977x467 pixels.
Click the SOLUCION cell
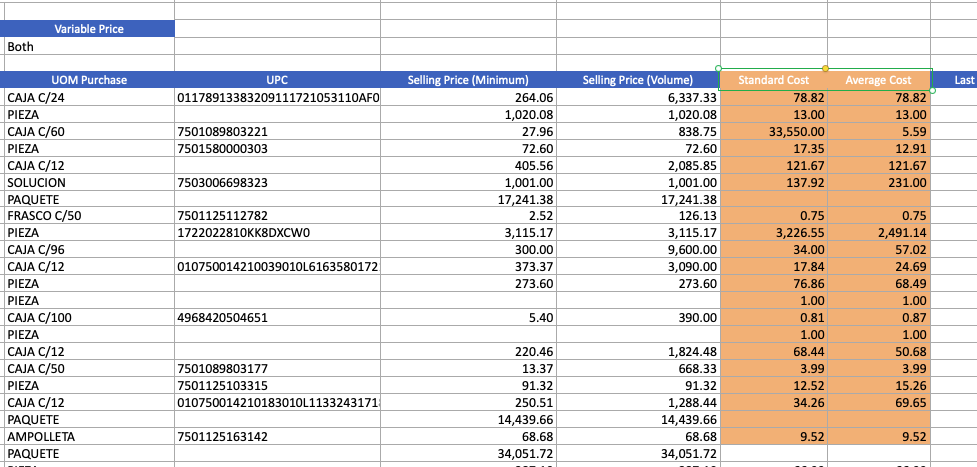point(88,182)
